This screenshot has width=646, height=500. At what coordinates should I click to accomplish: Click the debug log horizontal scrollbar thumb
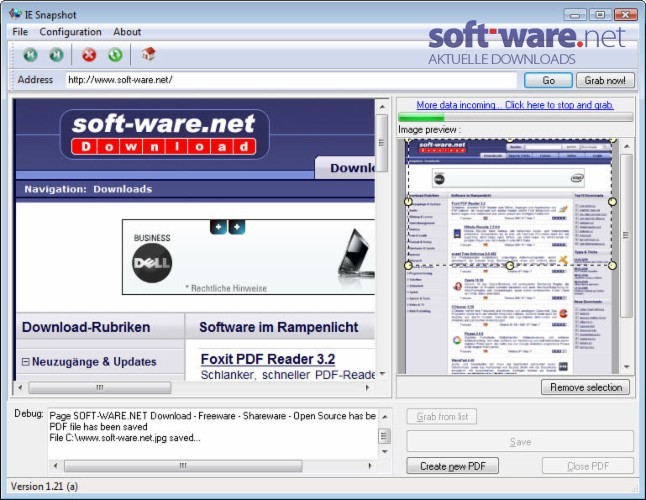click(183, 466)
